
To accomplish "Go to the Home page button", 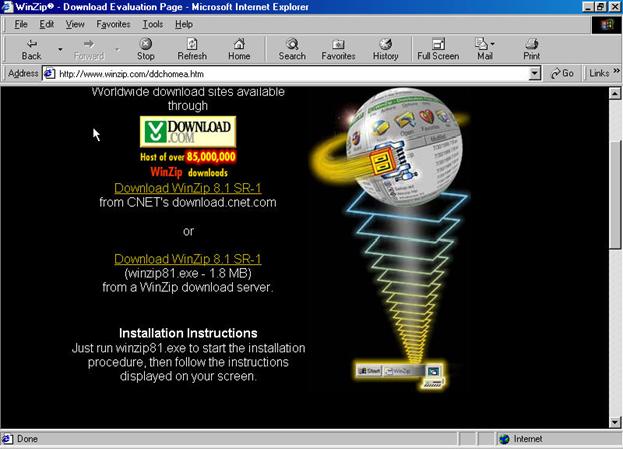I will 239,49.
